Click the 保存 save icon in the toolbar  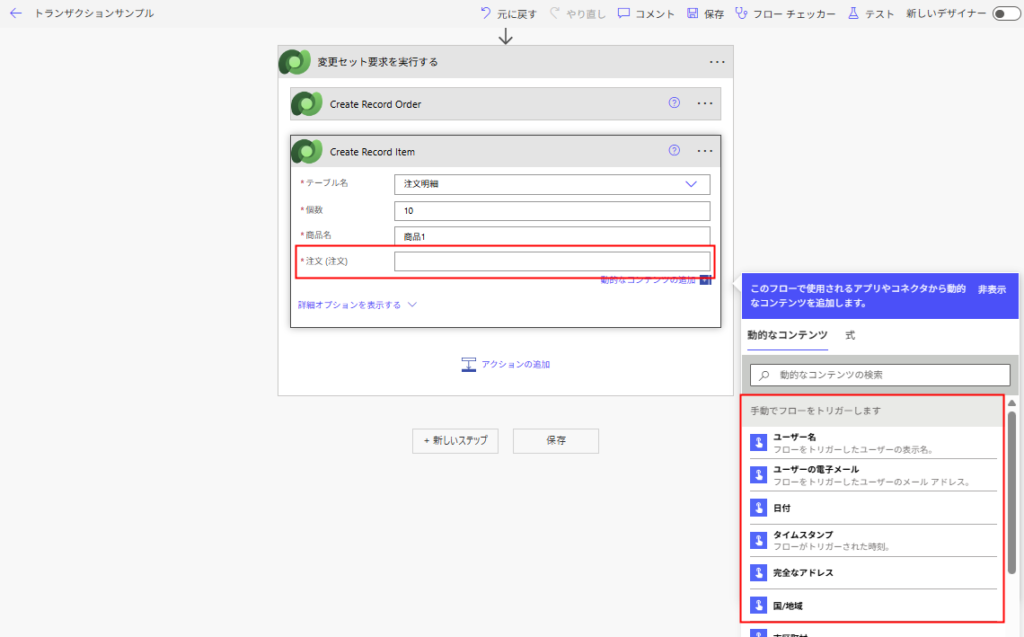coord(693,14)
